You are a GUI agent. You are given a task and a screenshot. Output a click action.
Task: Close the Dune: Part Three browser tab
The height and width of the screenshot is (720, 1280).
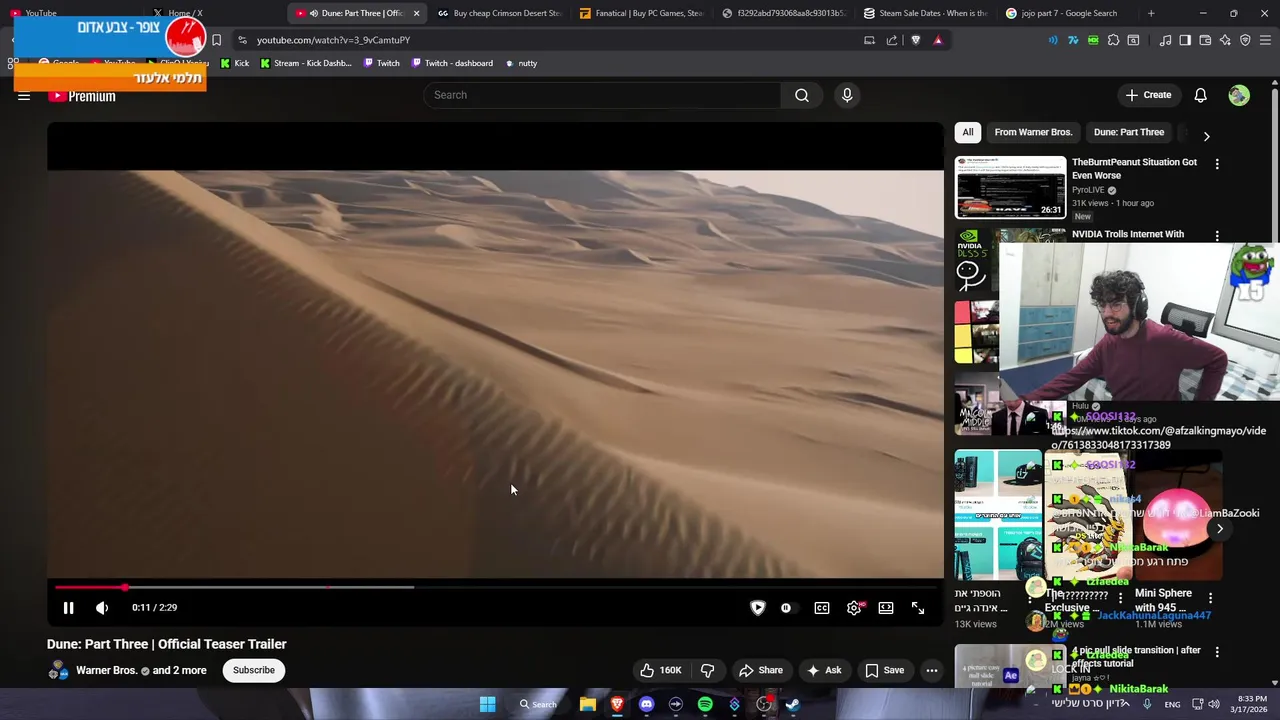pos(416,13)
